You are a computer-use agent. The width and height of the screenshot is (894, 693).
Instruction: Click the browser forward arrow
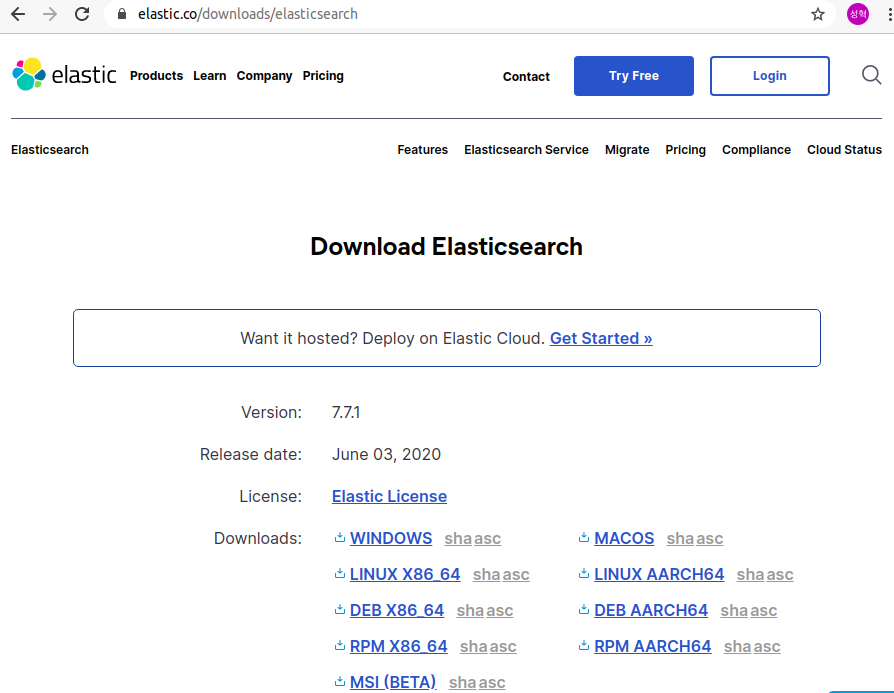(50, 14)
